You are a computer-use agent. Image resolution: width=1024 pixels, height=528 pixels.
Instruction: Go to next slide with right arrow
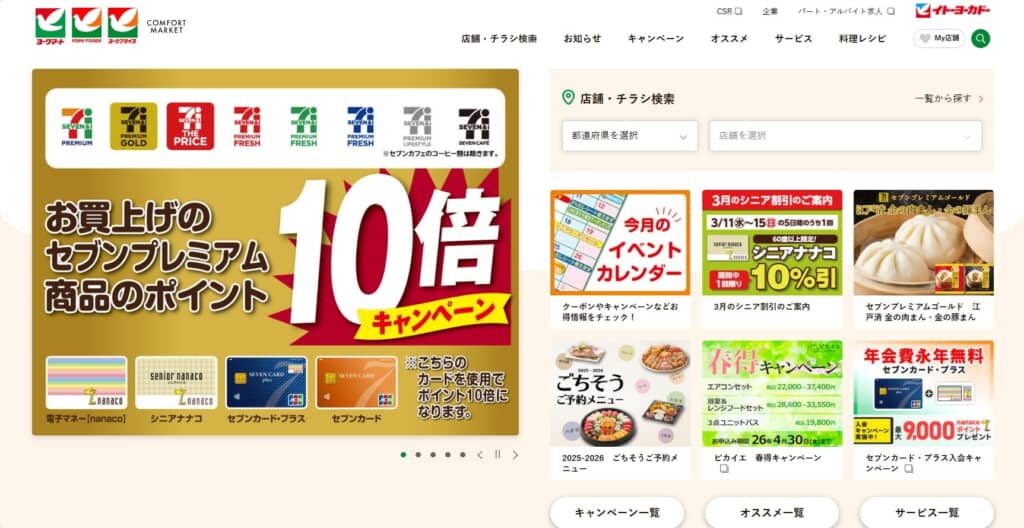pyautogui.click(x=515, y=455)
